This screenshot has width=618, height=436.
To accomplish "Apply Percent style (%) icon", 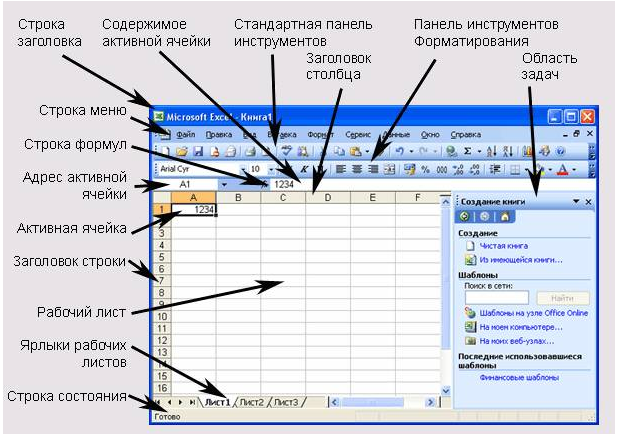I will pos(425,170).
